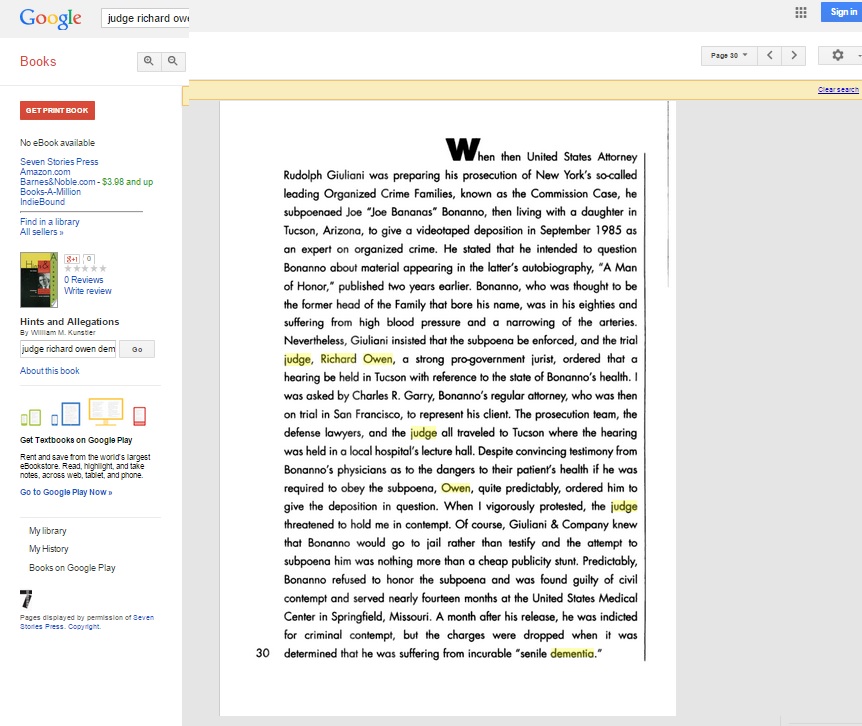Open the settings gear menu
Screen dimensions: 862x726
(x=838, y=56)
